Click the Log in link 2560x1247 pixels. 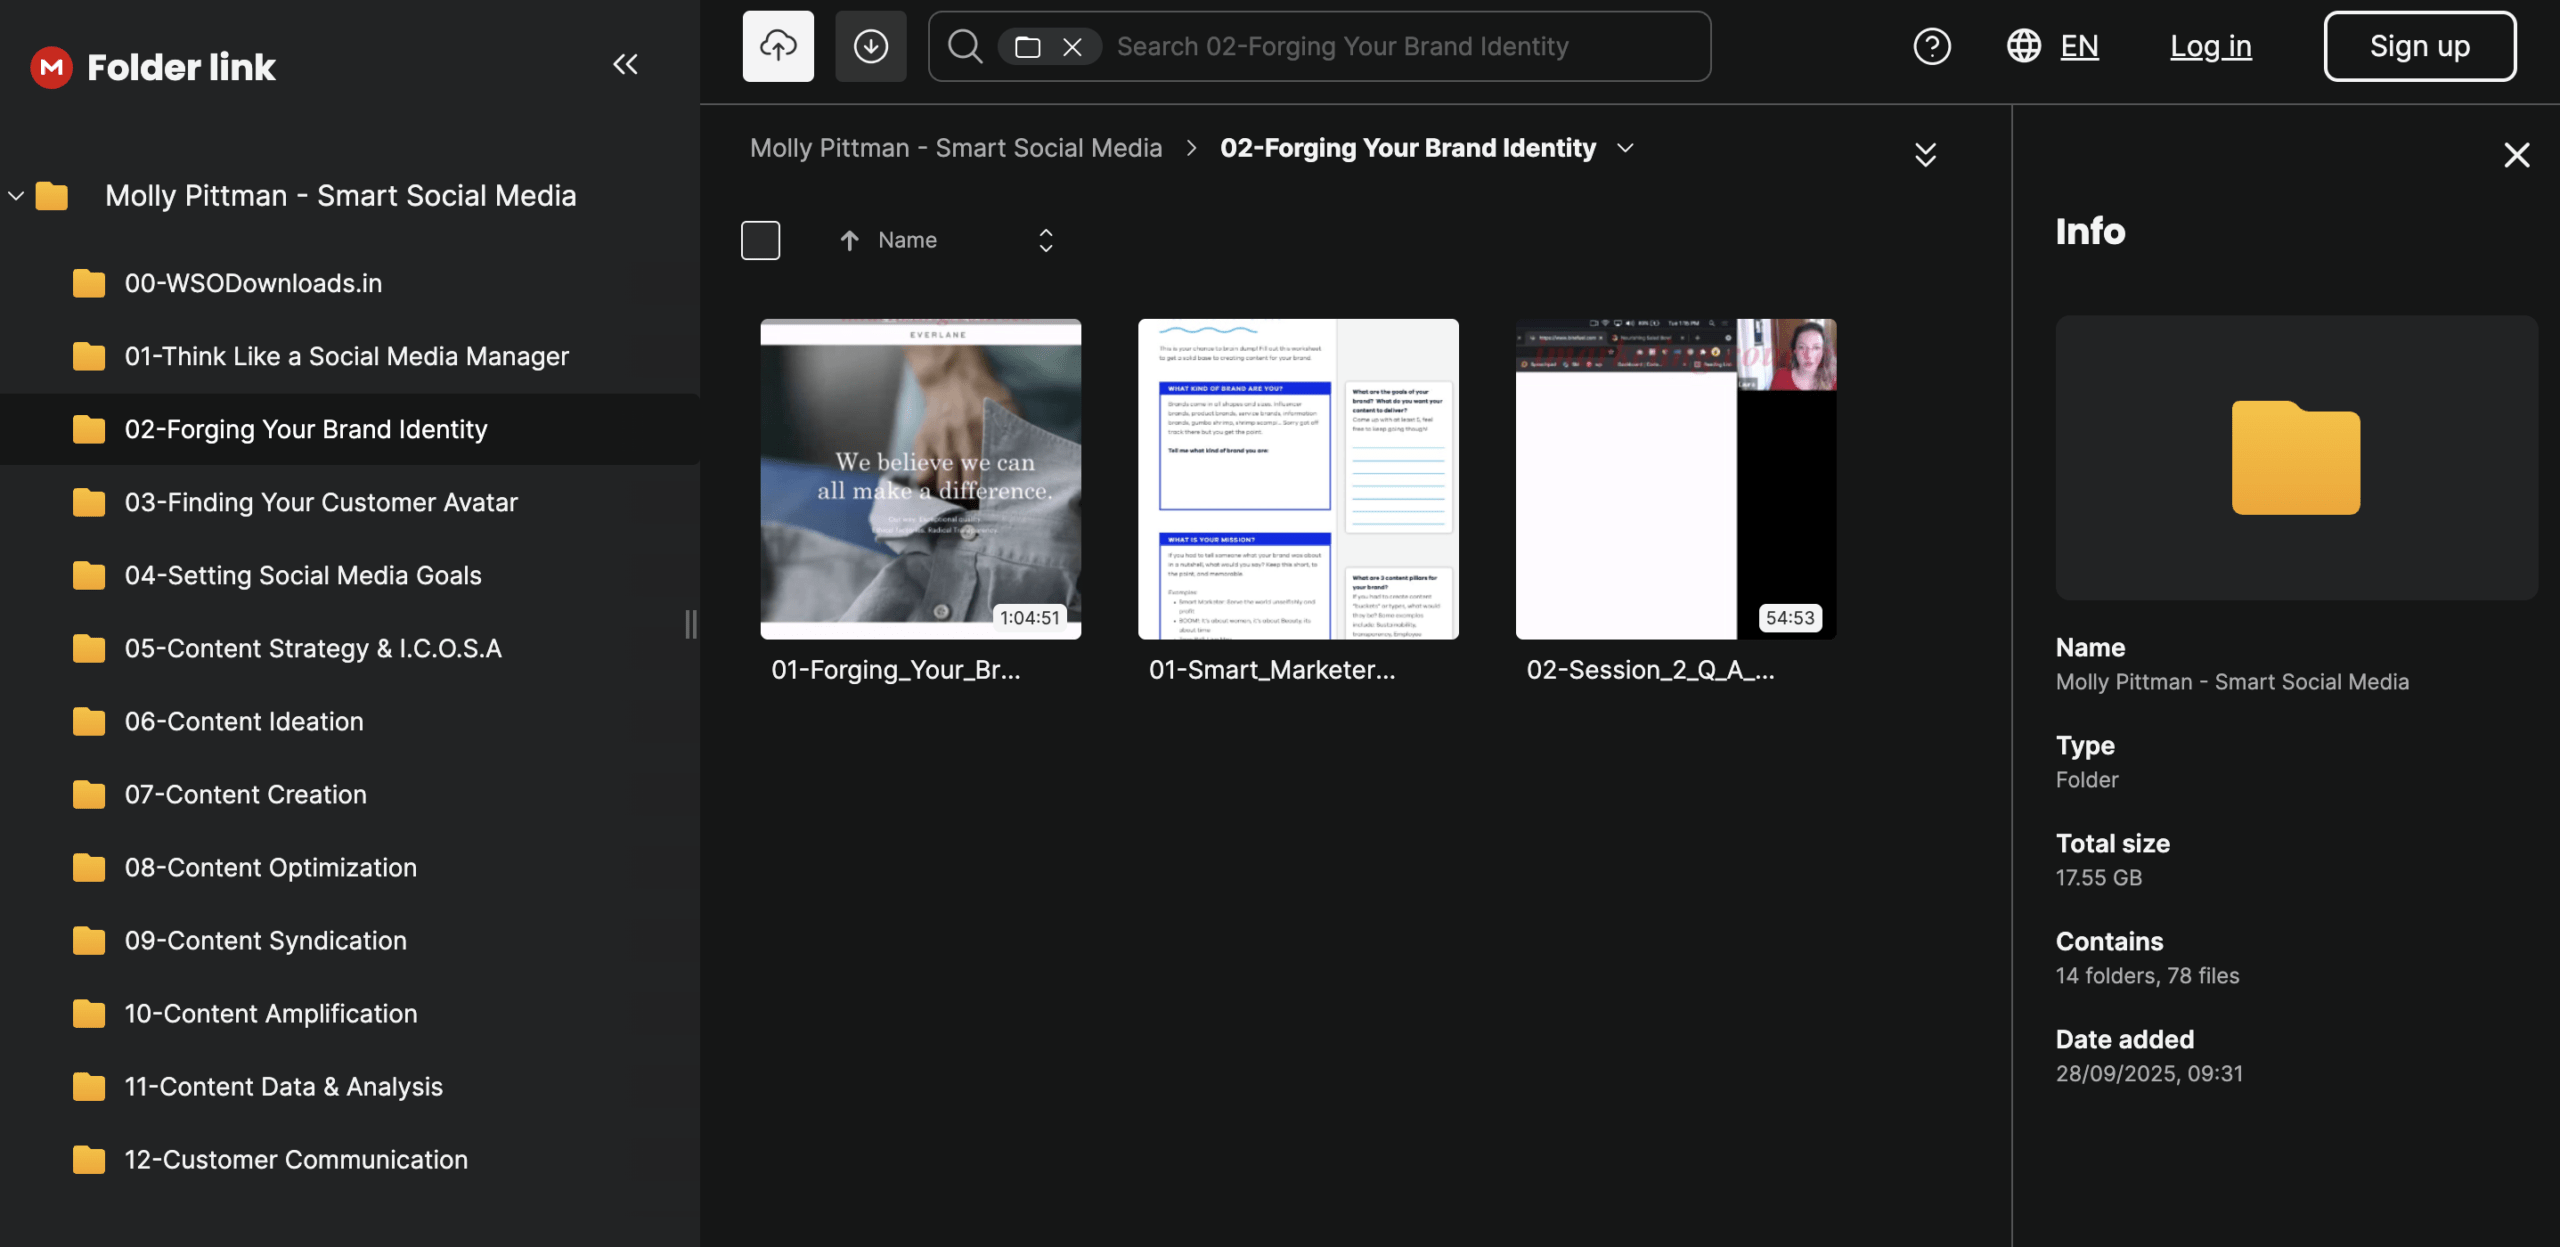[2210, 46]
